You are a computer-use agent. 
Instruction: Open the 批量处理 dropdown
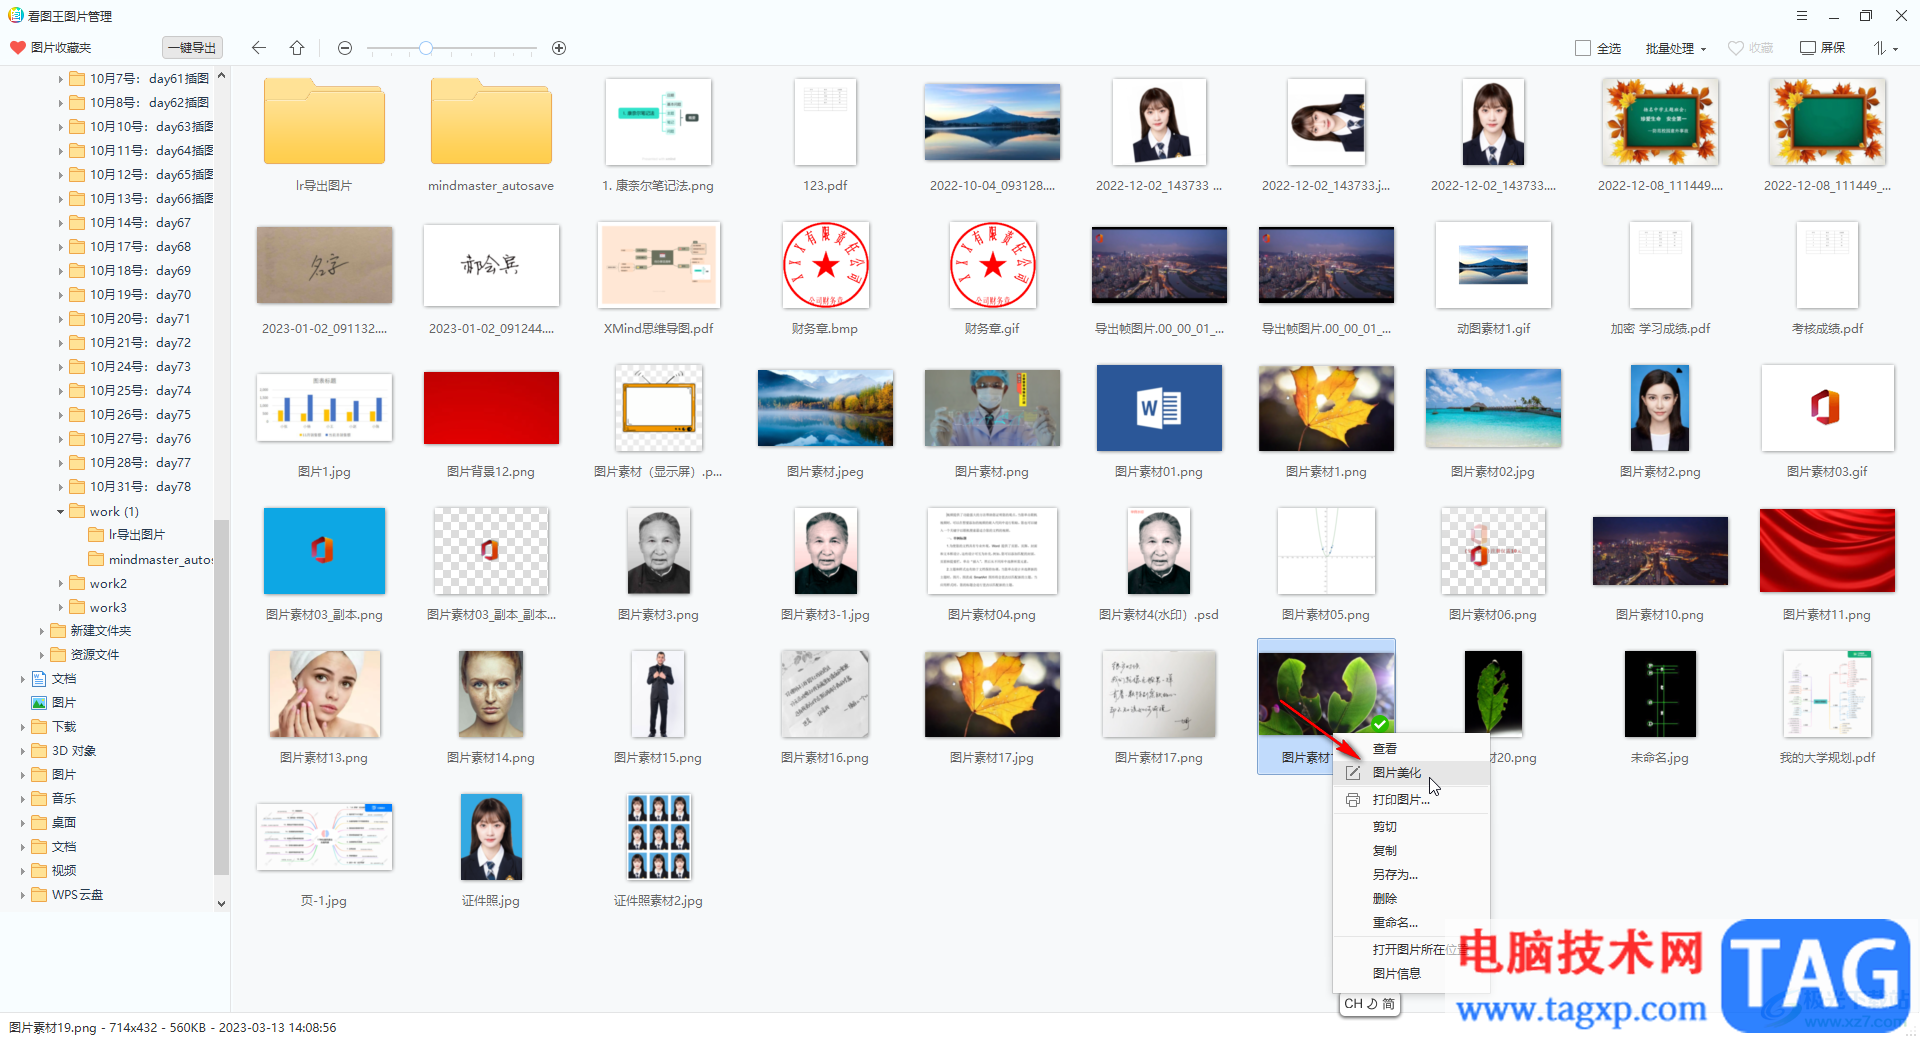pos(1676,48)
